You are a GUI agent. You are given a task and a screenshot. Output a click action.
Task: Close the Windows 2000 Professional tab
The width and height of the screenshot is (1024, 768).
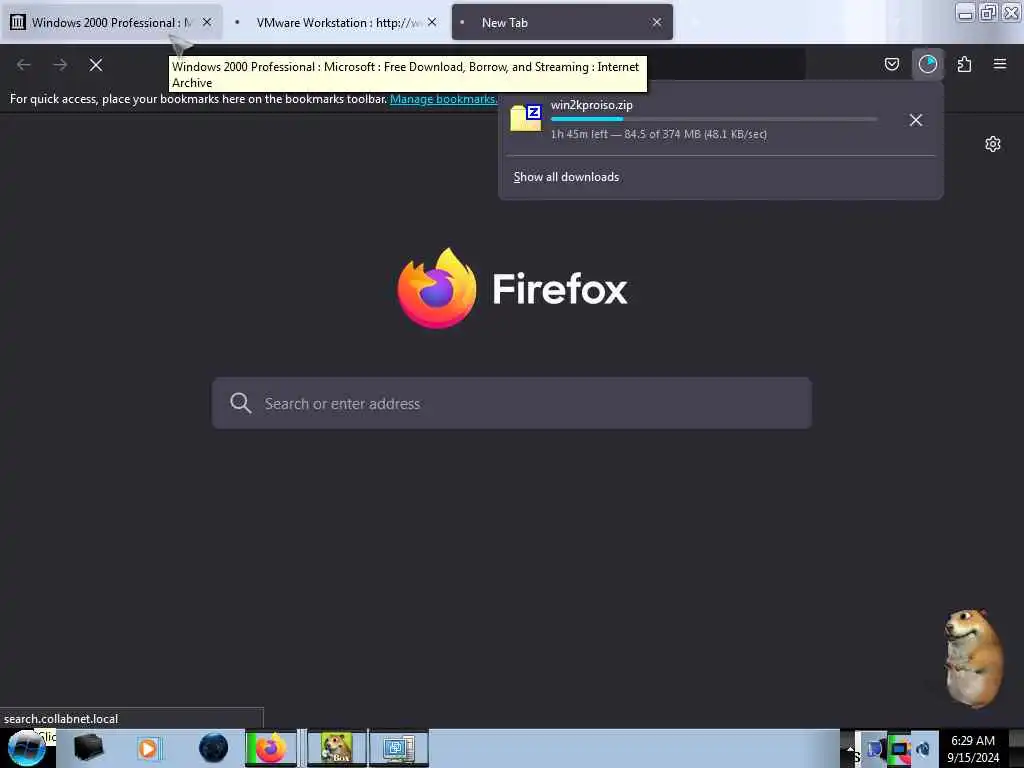point(207,22)
